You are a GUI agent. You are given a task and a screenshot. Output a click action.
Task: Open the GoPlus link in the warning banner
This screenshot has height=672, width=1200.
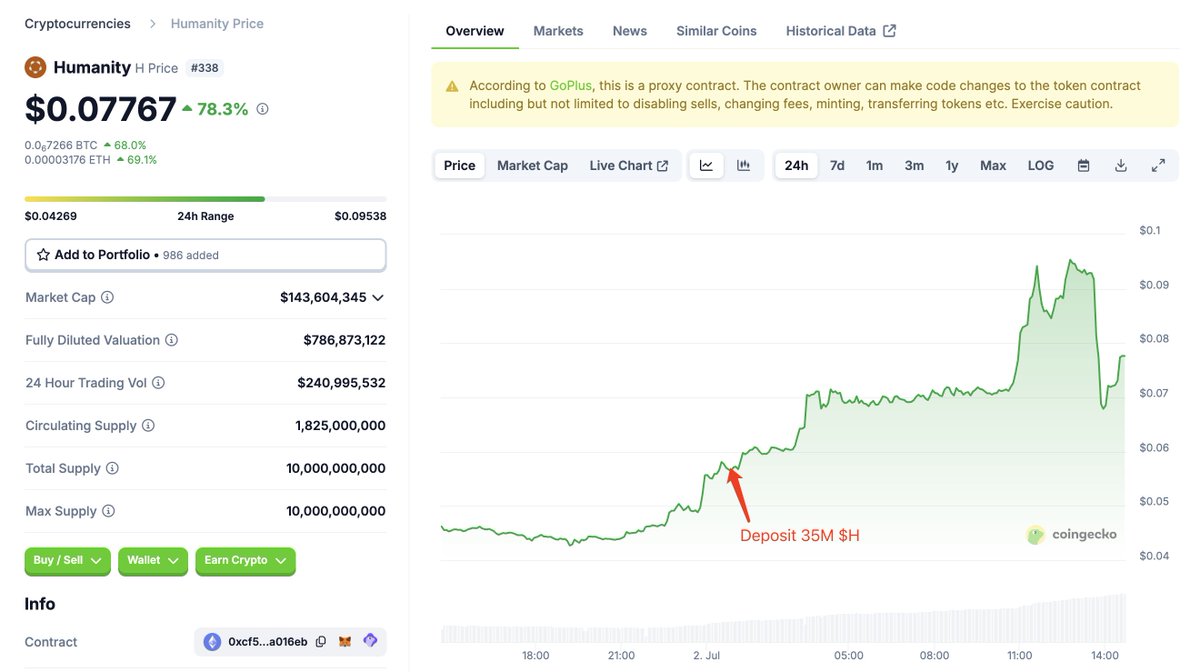pos(571,86)
